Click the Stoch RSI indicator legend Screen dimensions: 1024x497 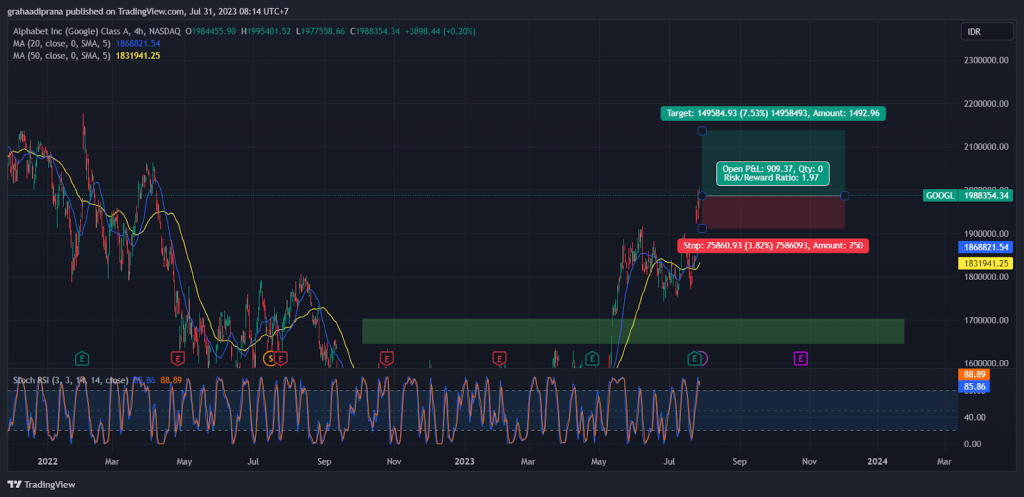click(71, 379)
